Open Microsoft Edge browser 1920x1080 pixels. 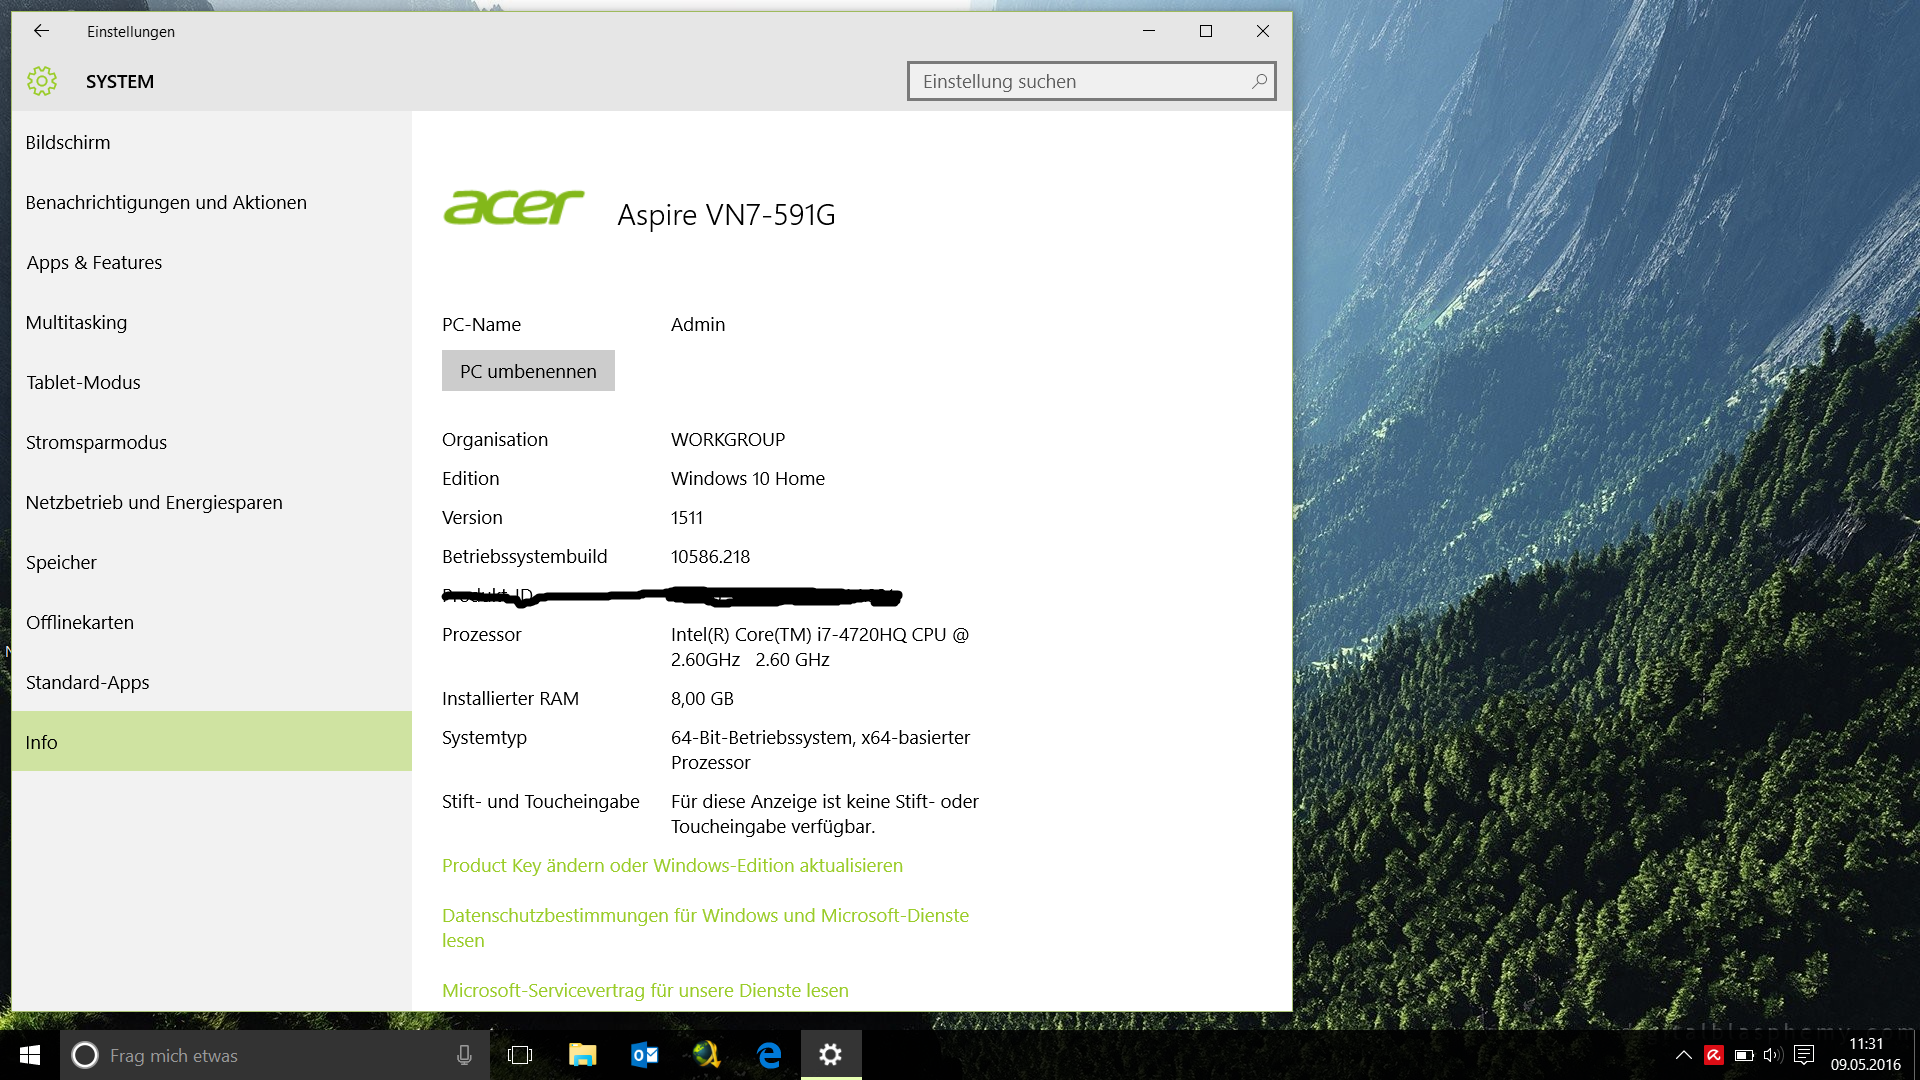click(x=769, y=1055)
